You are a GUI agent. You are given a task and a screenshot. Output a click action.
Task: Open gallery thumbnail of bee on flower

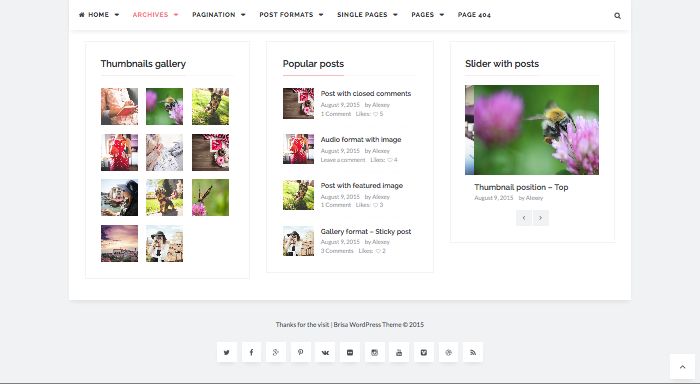164,106
